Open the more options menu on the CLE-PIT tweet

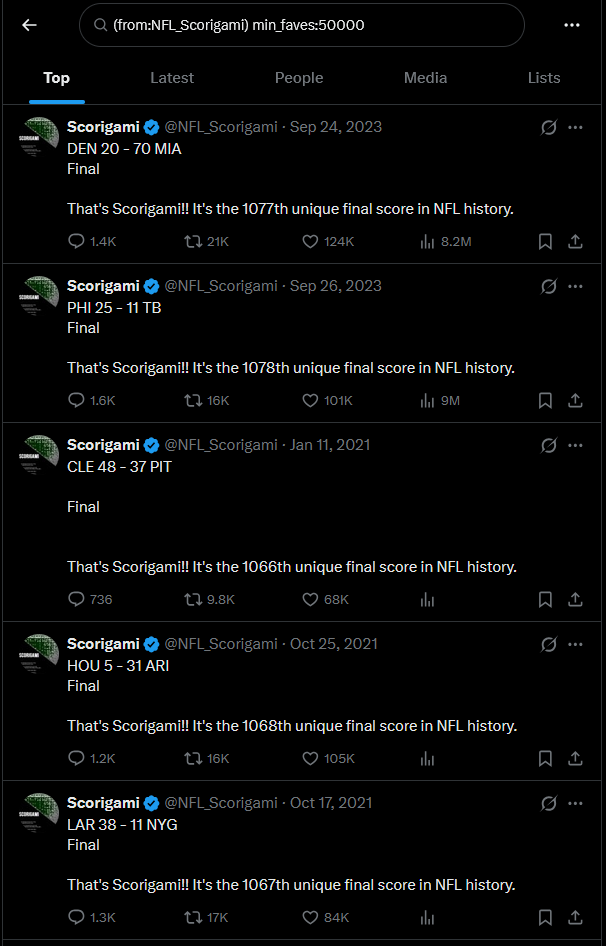coord(576,445)
